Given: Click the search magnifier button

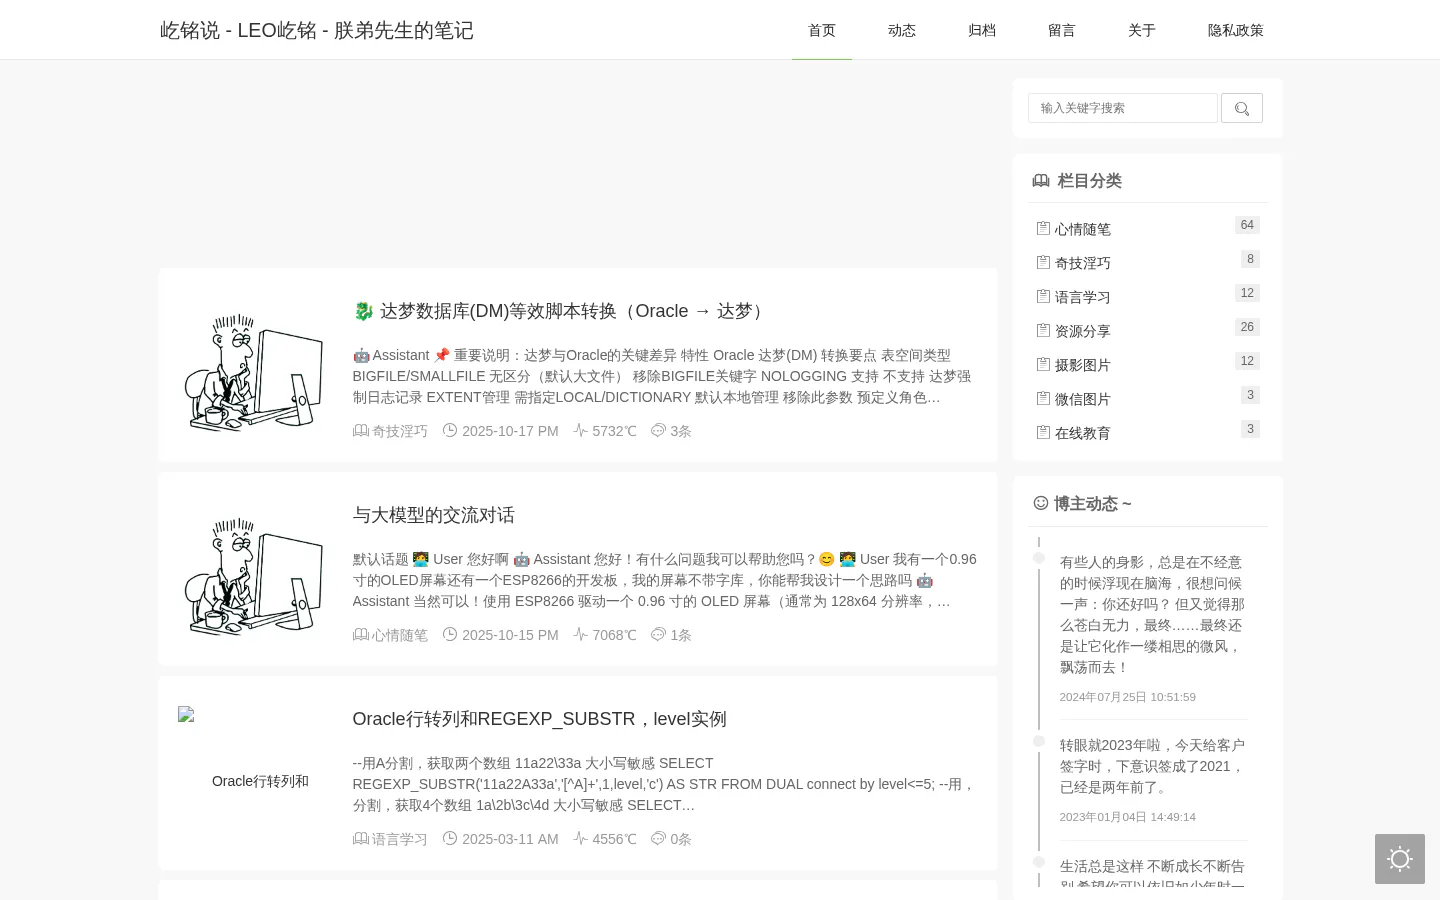Looking at the screenshot, I should point(1242,108).
